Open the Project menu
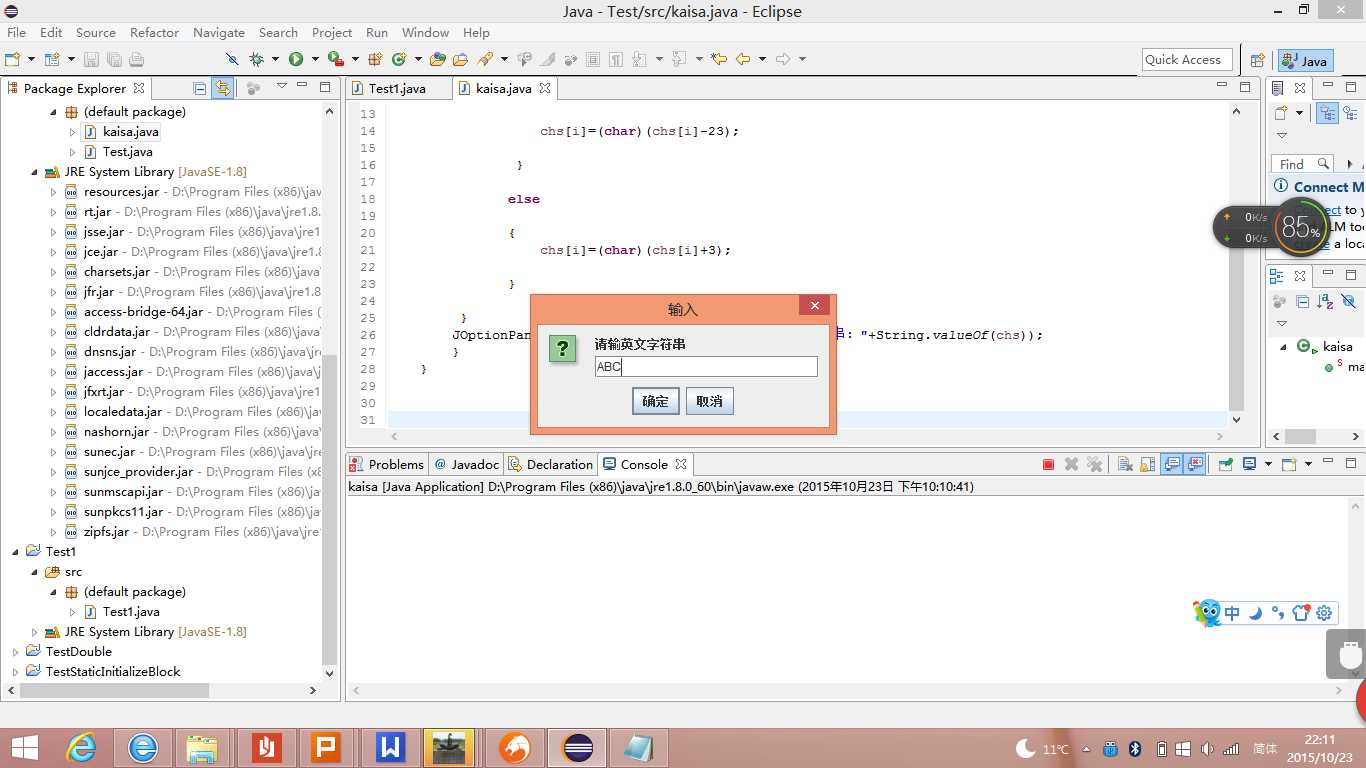 (332, 32)
